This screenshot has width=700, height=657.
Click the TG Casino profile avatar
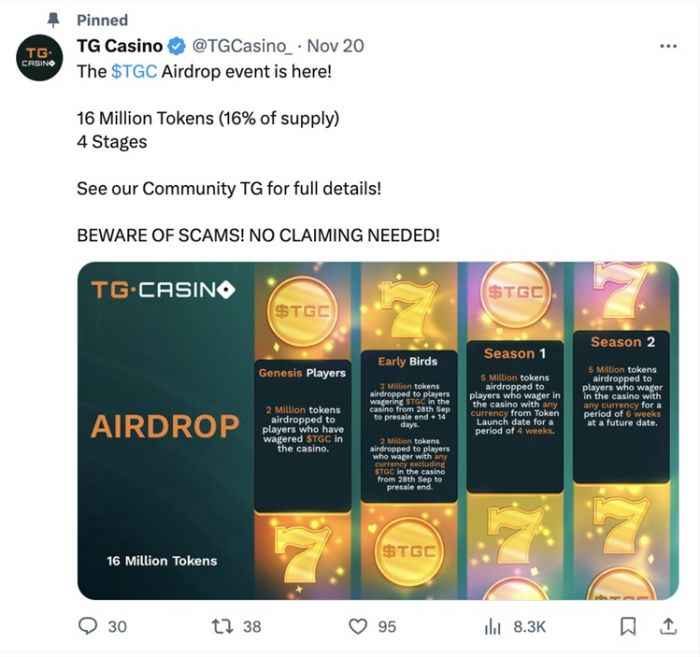pos(39,58)
